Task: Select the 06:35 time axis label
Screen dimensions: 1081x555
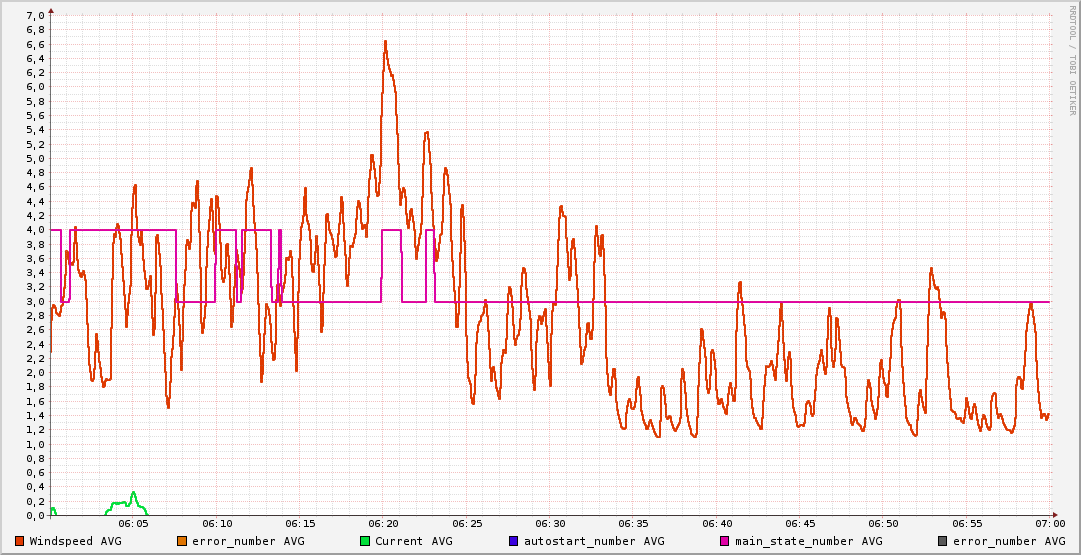Action: click(633, 523)
